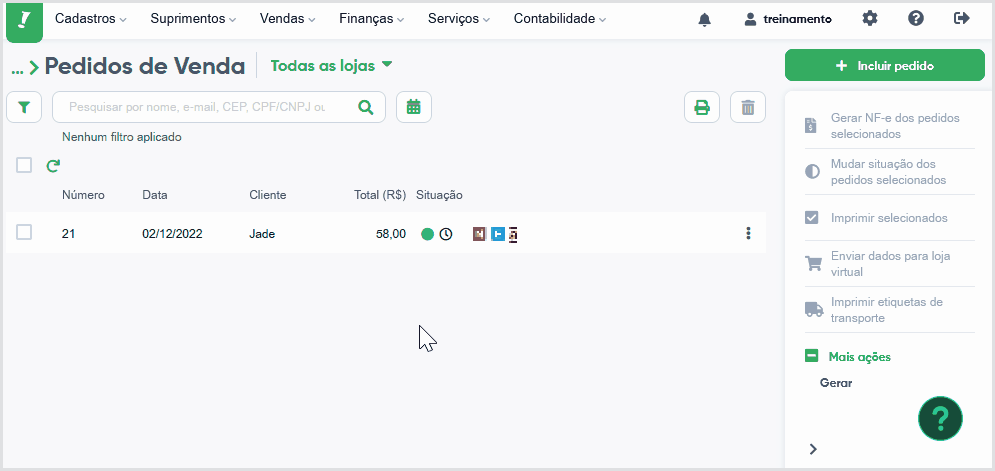The width and height of the screenshot is (995, 471).
Task: Click the green app logo icon
Action: tap(24, 21)
